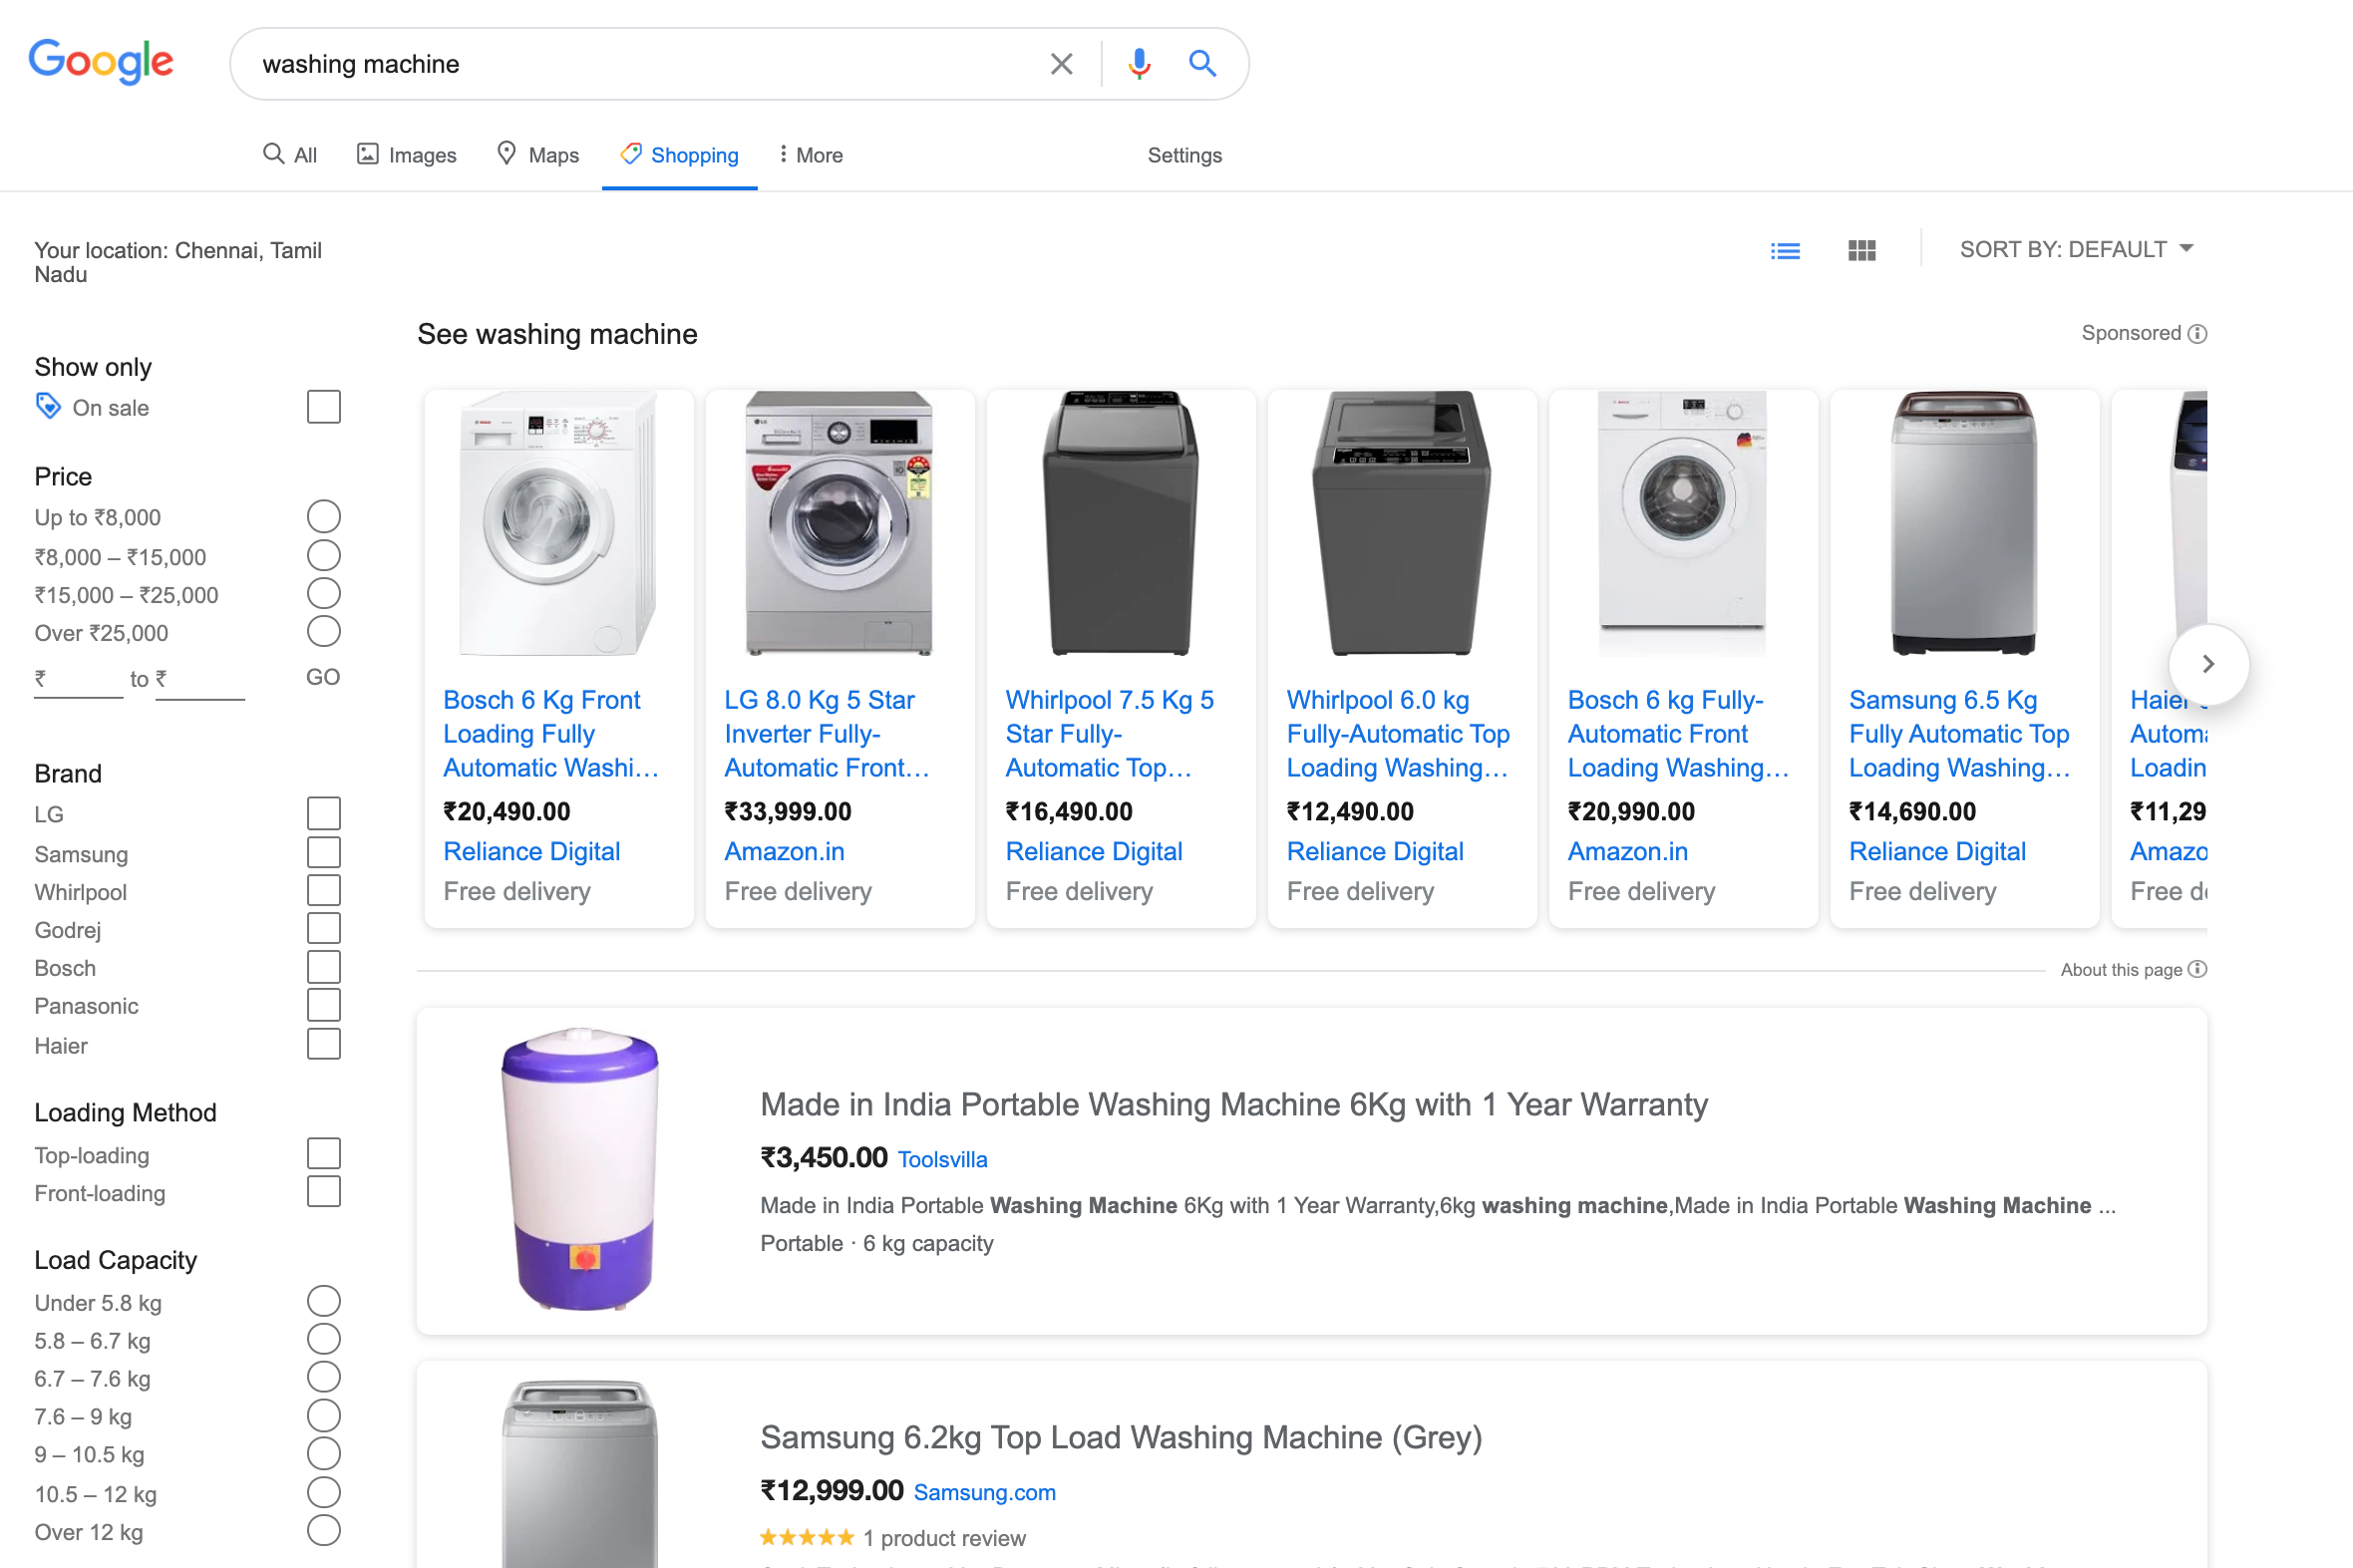Click the Google logo

[x=101, y=62]
